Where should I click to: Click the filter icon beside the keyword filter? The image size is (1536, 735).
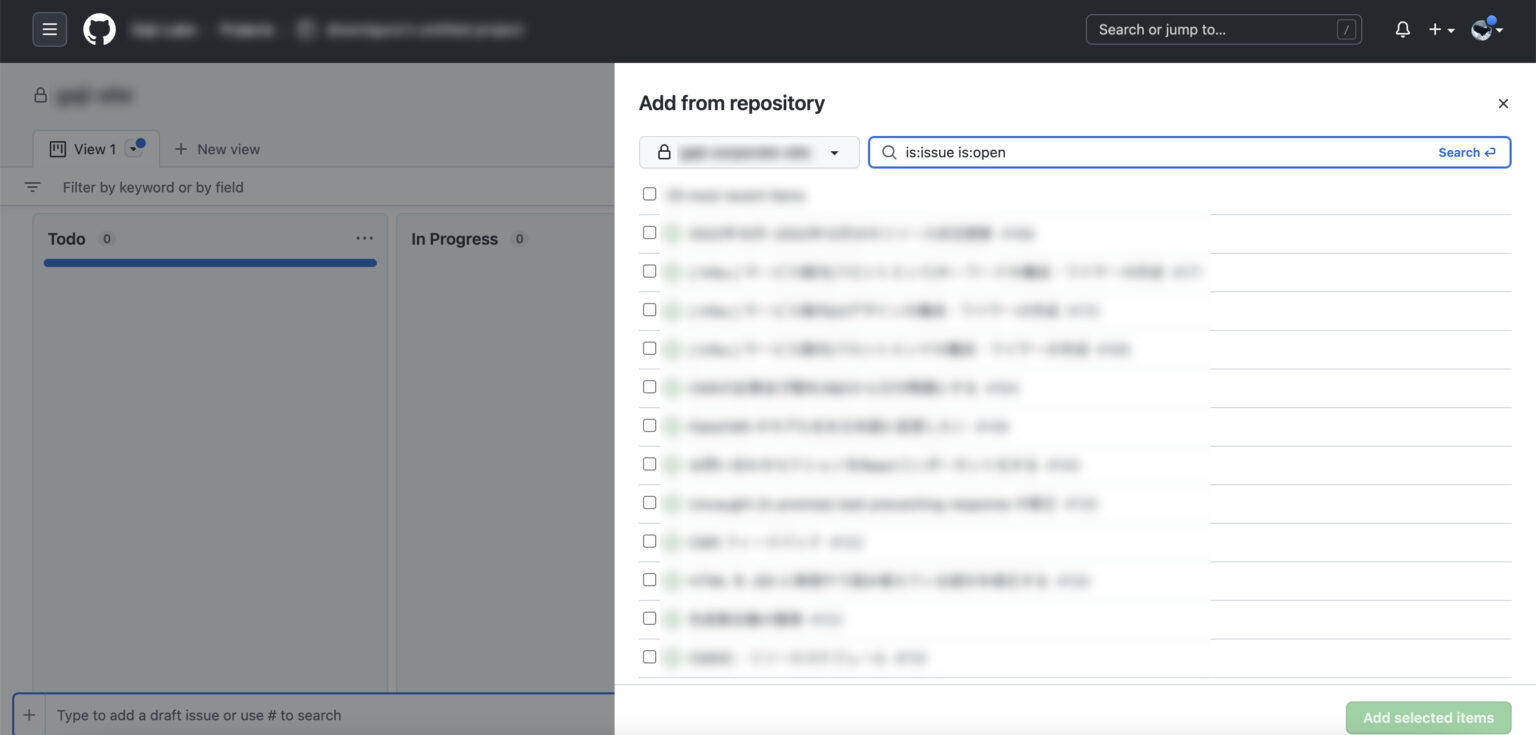click(x=31, y=186)
